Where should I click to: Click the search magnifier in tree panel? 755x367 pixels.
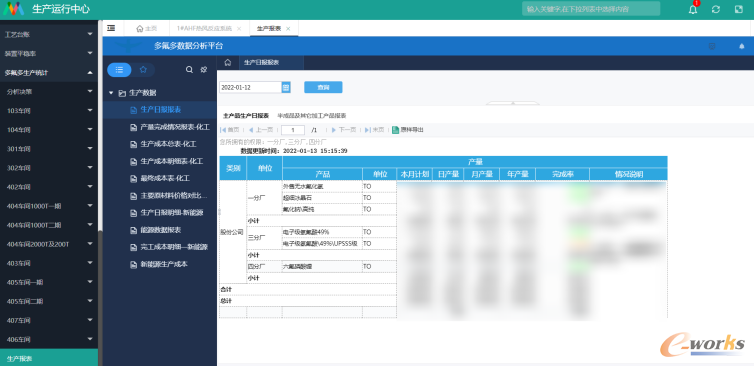(x=189, y=70)
